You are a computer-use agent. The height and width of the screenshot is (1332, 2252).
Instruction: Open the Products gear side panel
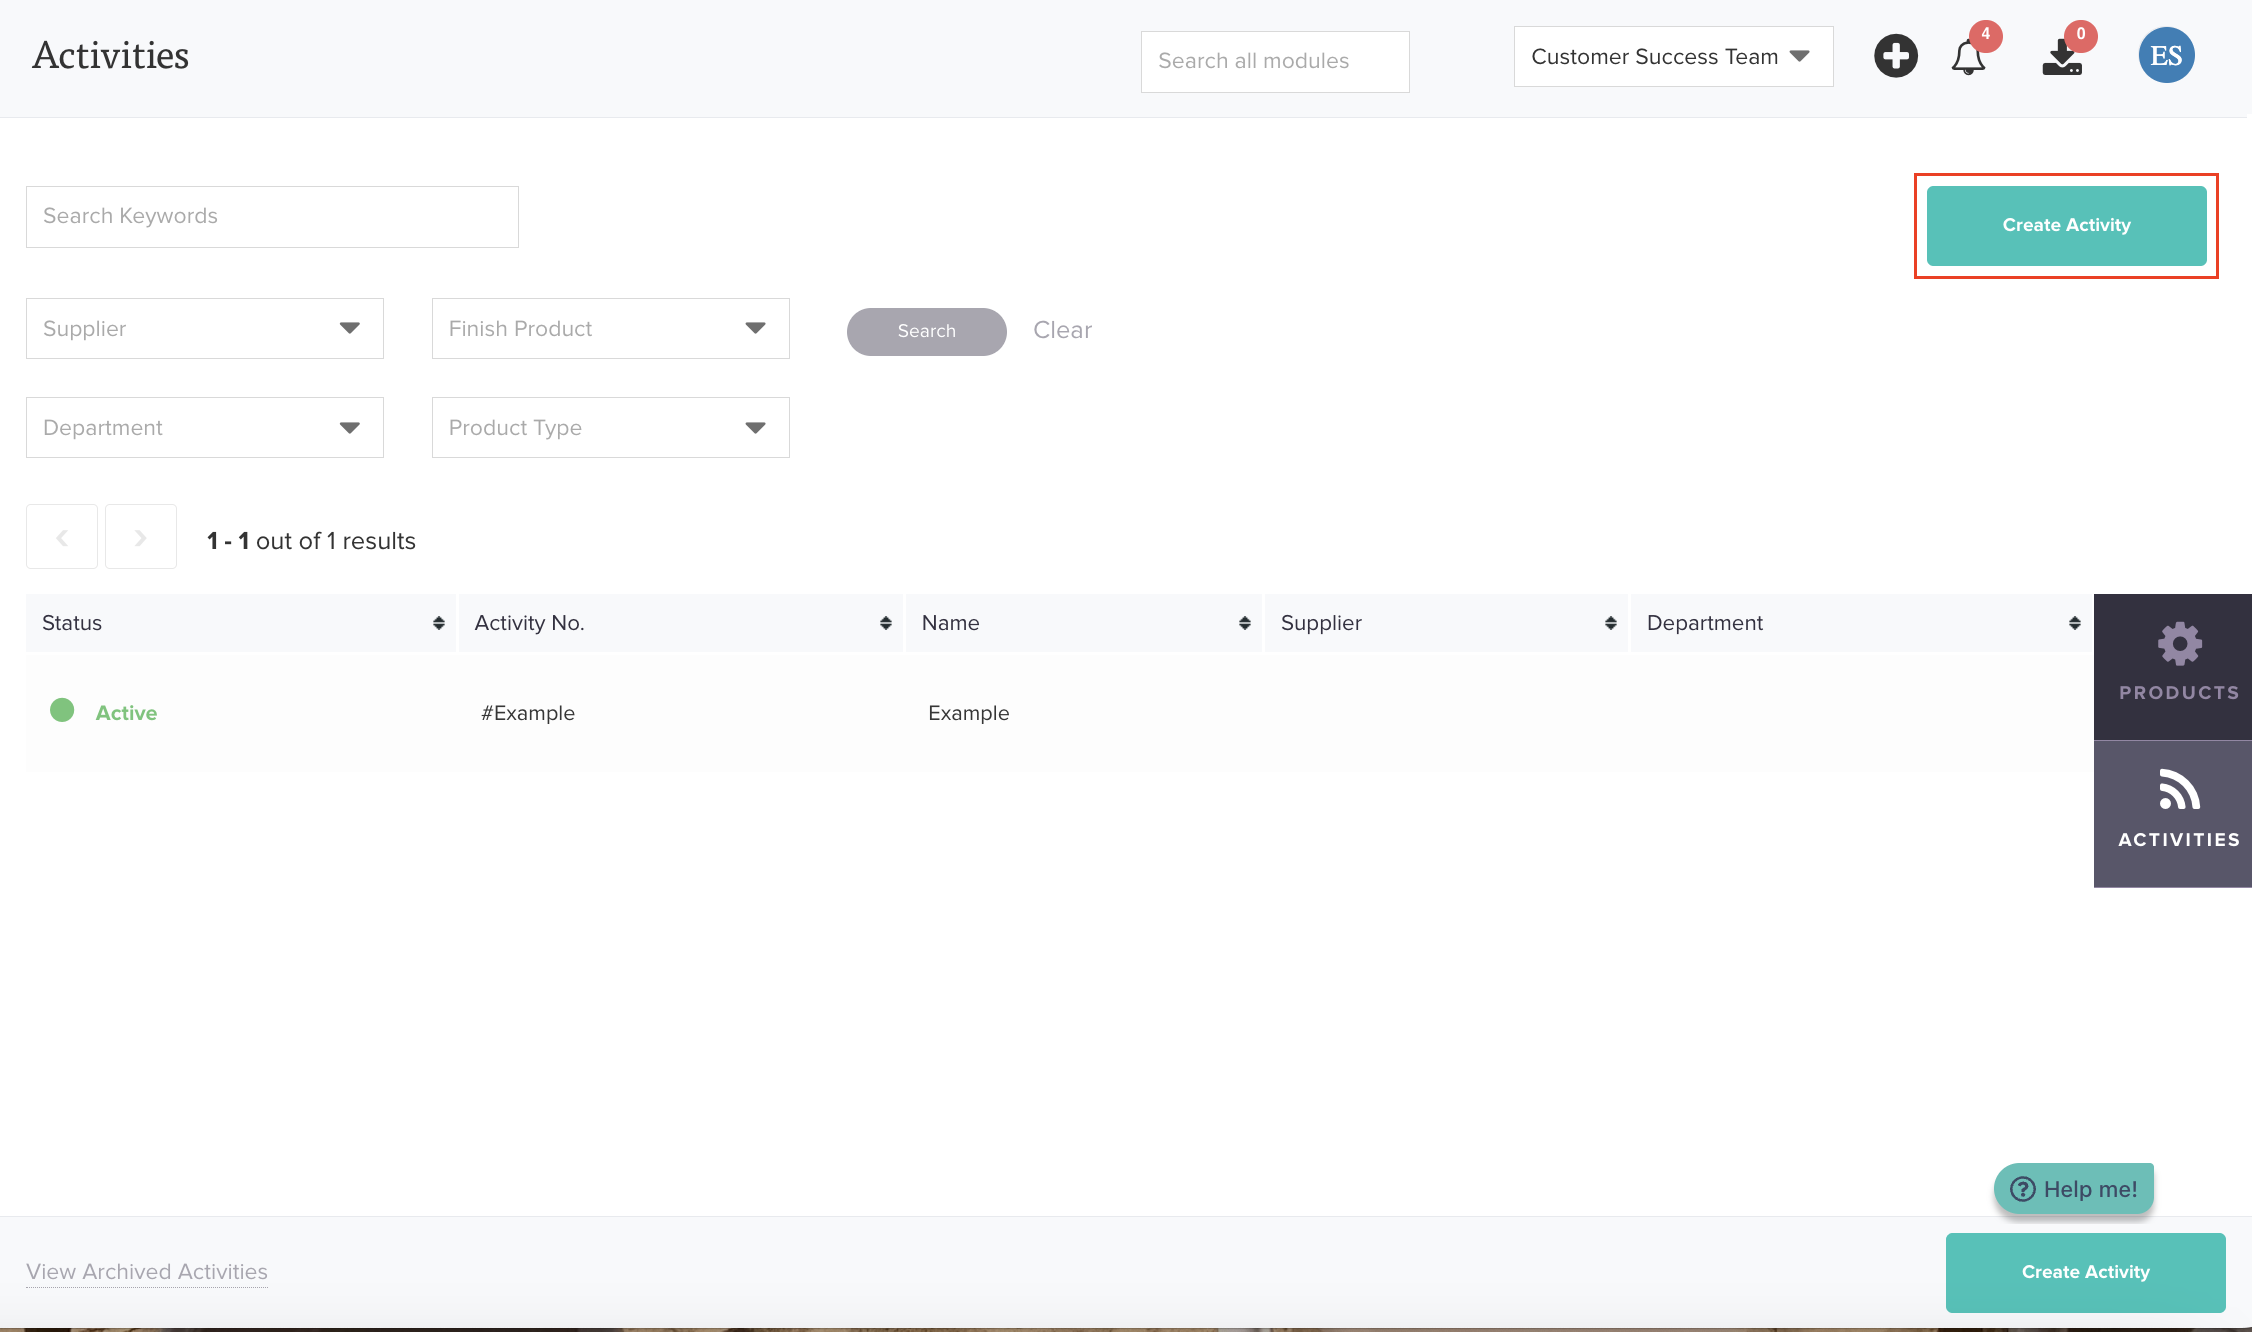2178,664
